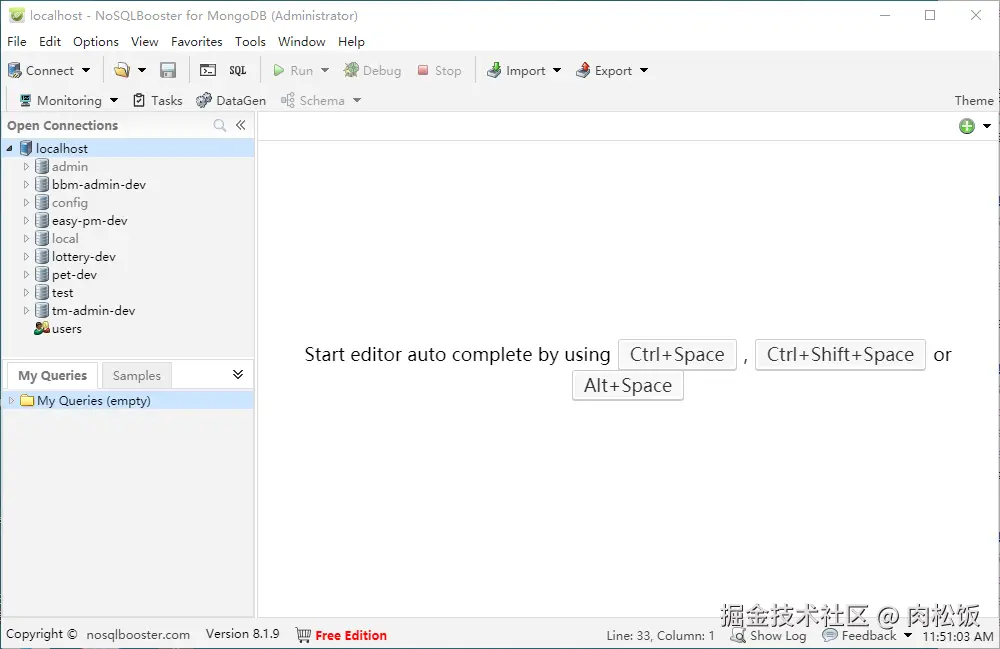Open the Connect dropdown arrow
The width and height of the screenshot is (1000, 649).
pos(86,71)
